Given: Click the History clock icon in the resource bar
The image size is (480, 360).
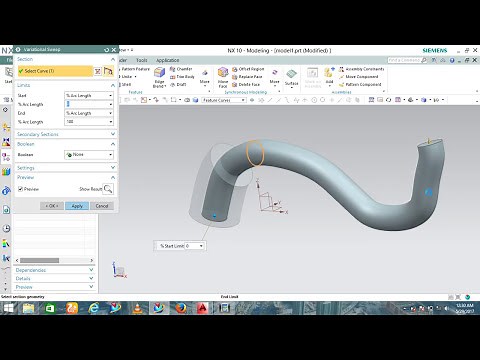Looking at the screenshot, I should [6, 228].
